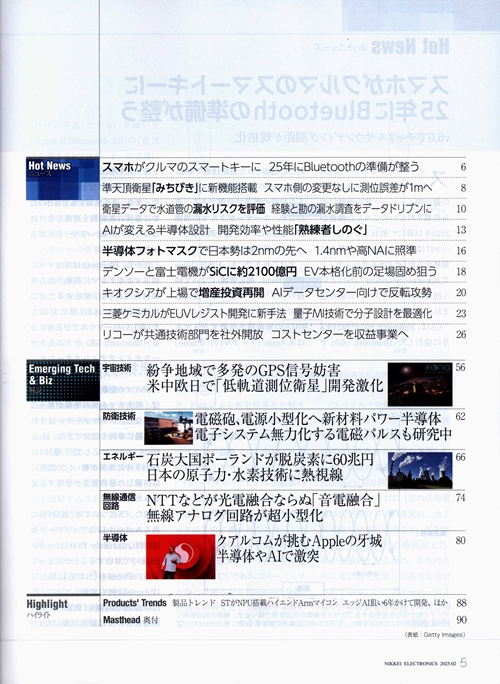The image size is (500, 684).
Task: Open the NTT 音電融合 wireless article headline
Action: coord(263,508)
